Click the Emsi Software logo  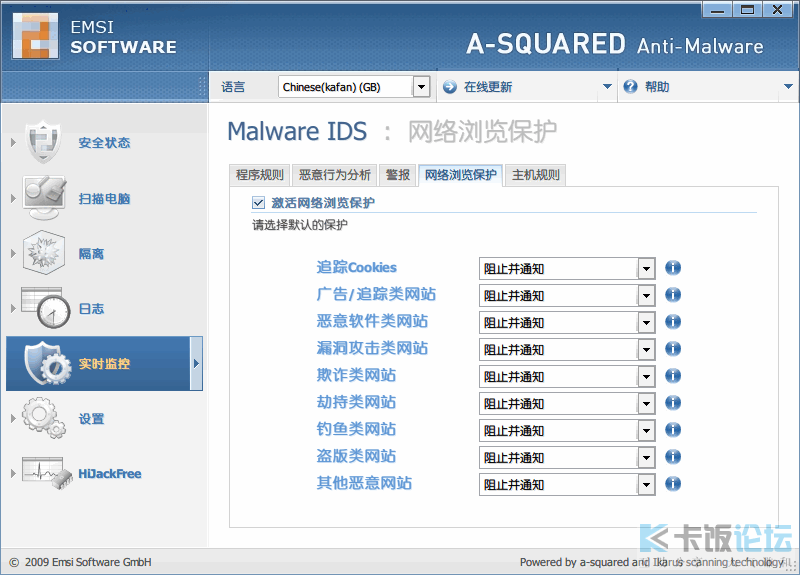tap(36, 36)
